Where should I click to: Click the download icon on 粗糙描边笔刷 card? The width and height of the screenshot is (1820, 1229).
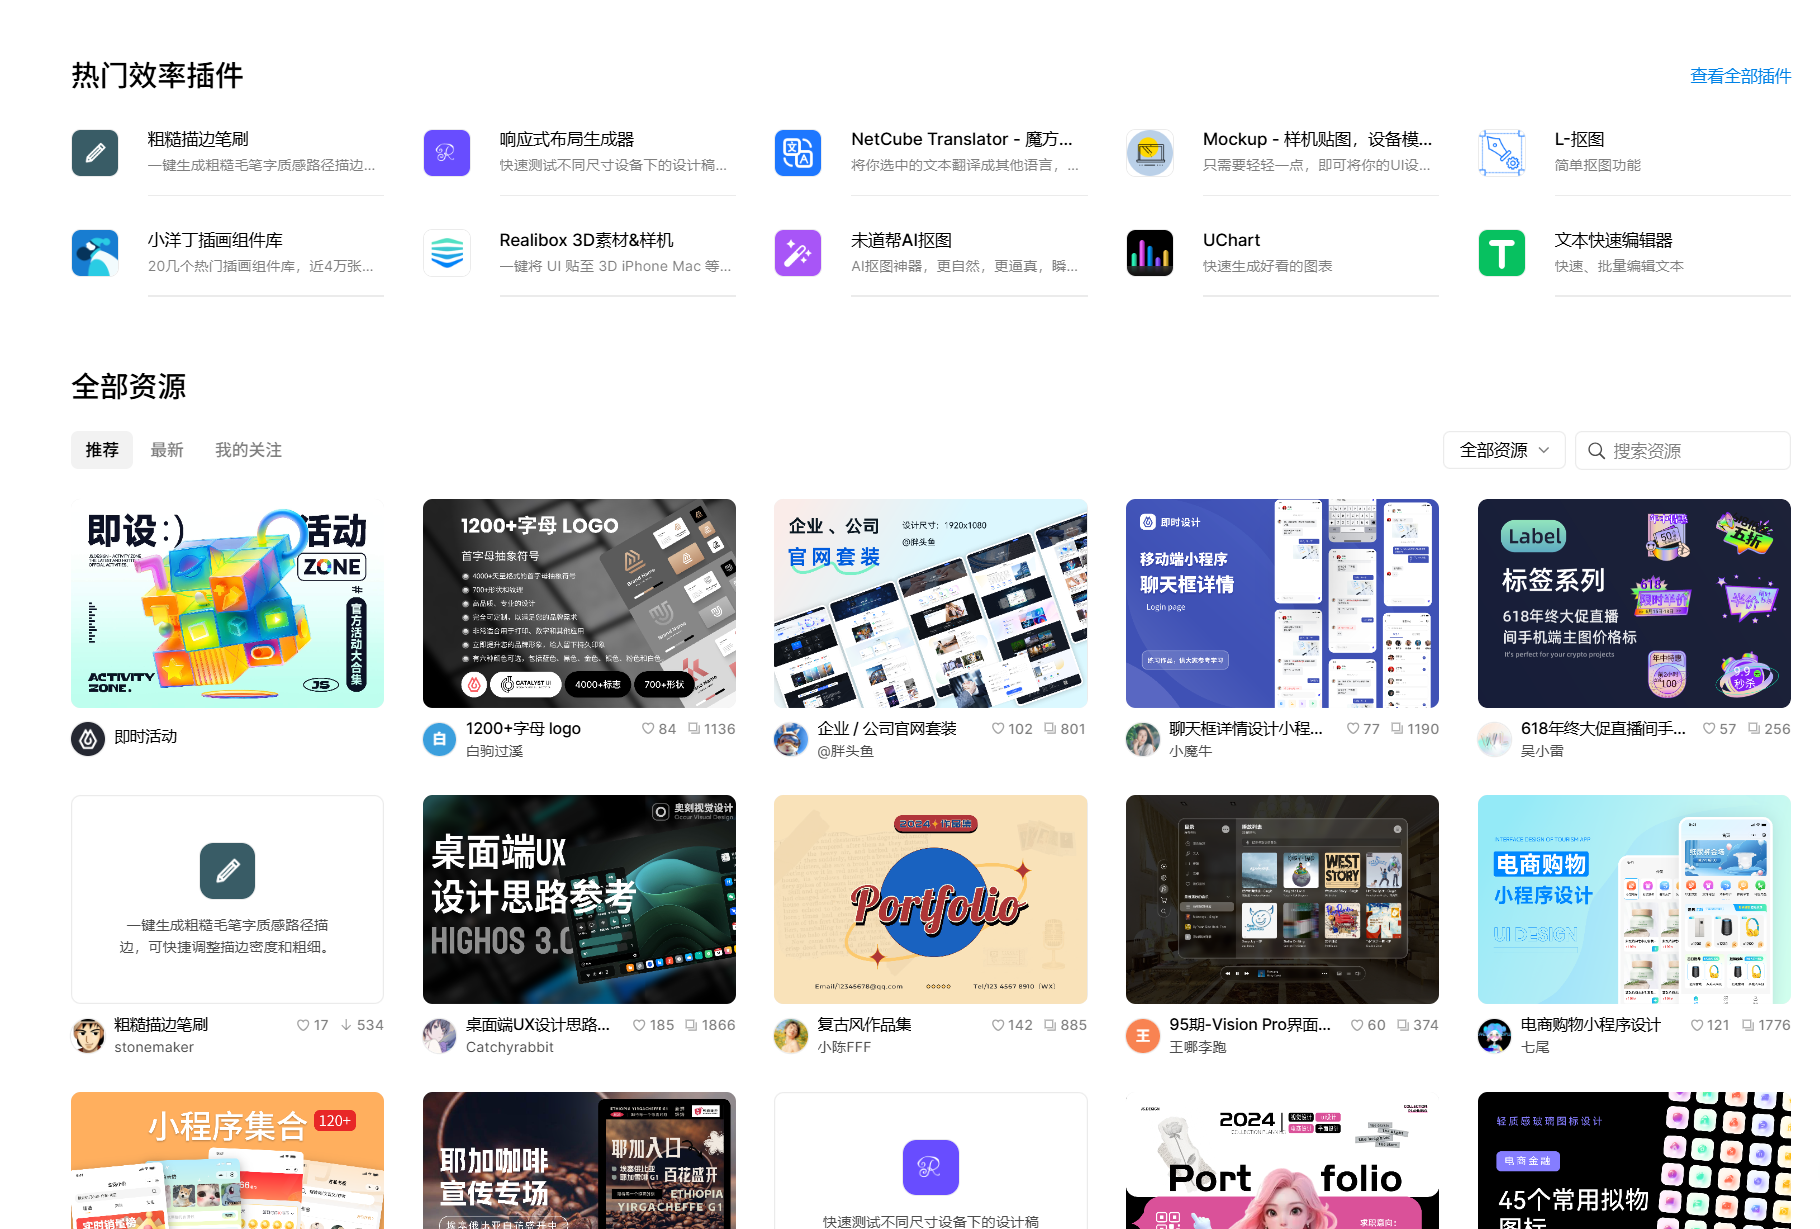point(346,1025)
